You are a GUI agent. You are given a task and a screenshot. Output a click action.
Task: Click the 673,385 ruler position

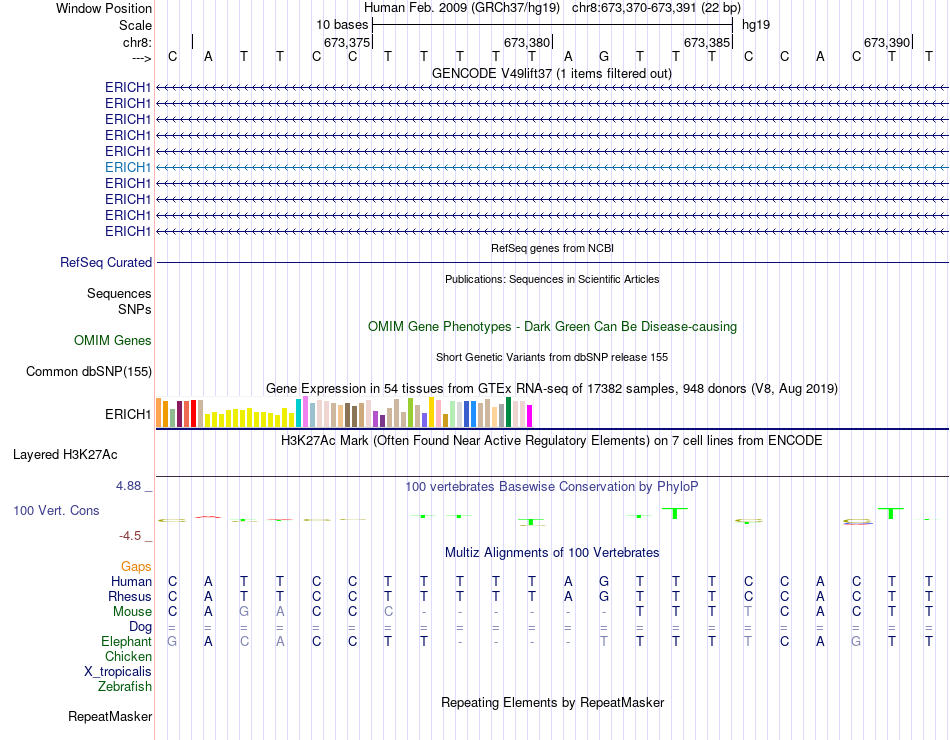tap(706, 42)
